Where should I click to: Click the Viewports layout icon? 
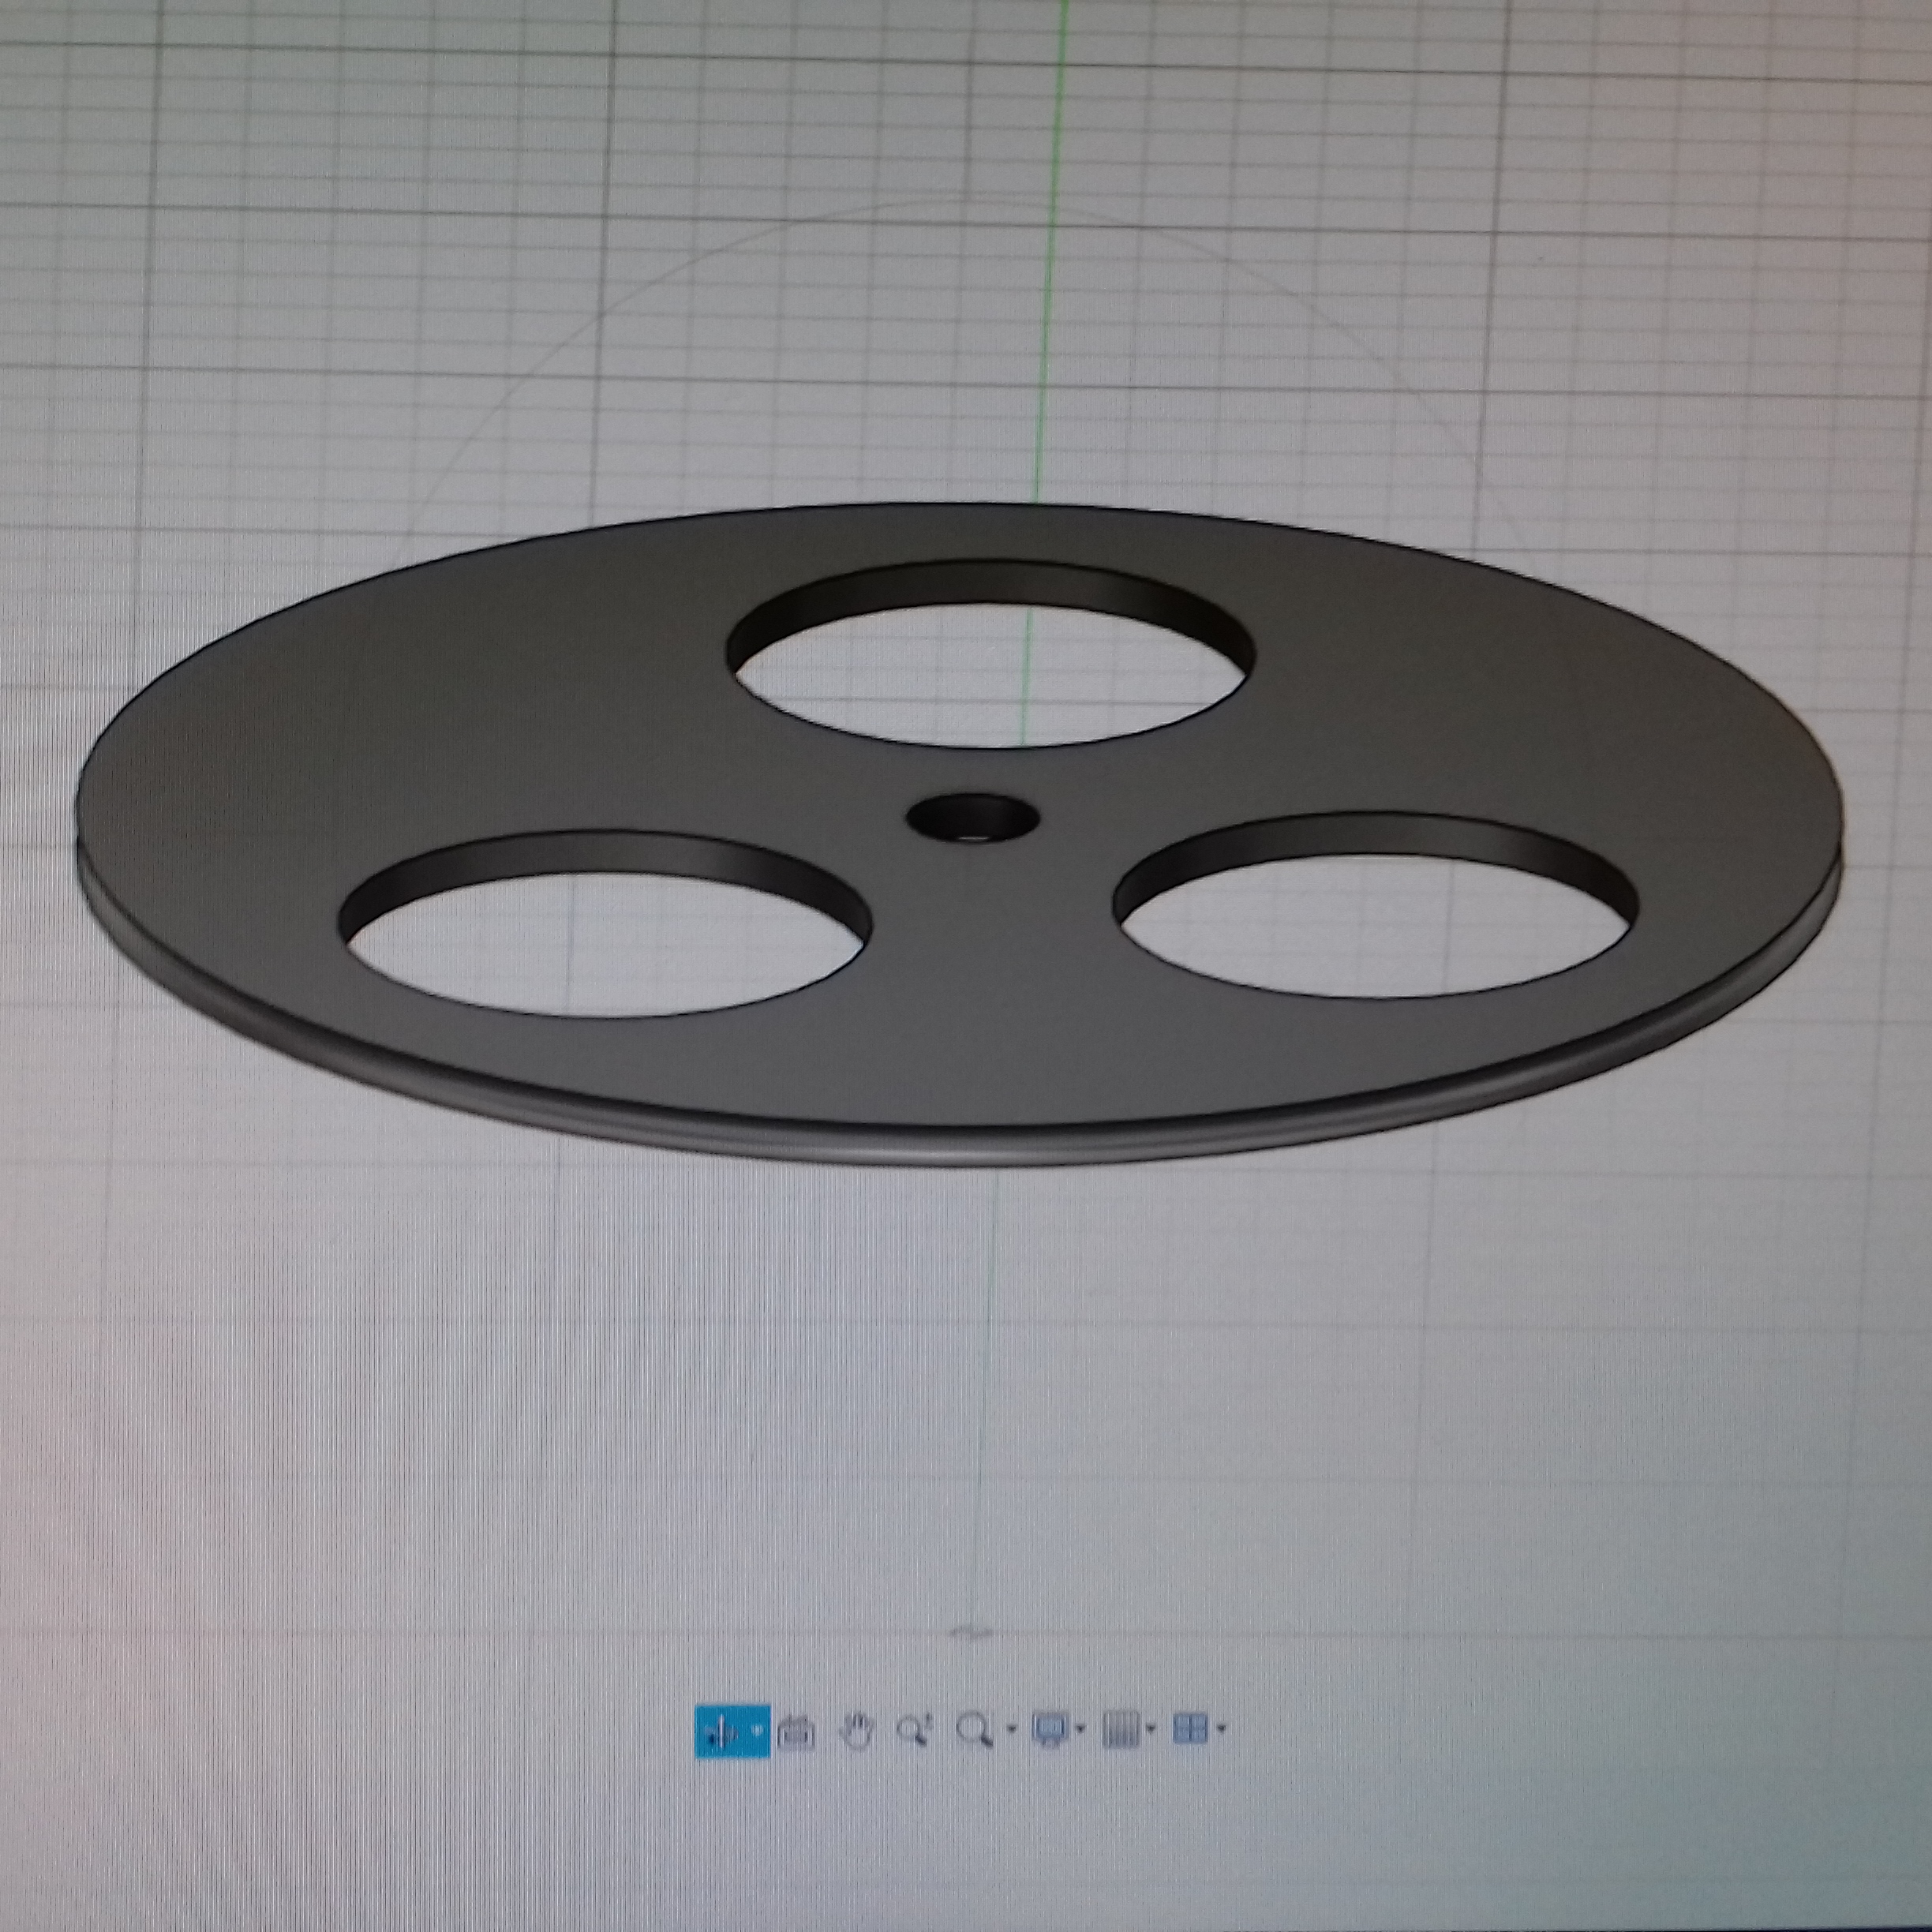pos(1190,1728)
